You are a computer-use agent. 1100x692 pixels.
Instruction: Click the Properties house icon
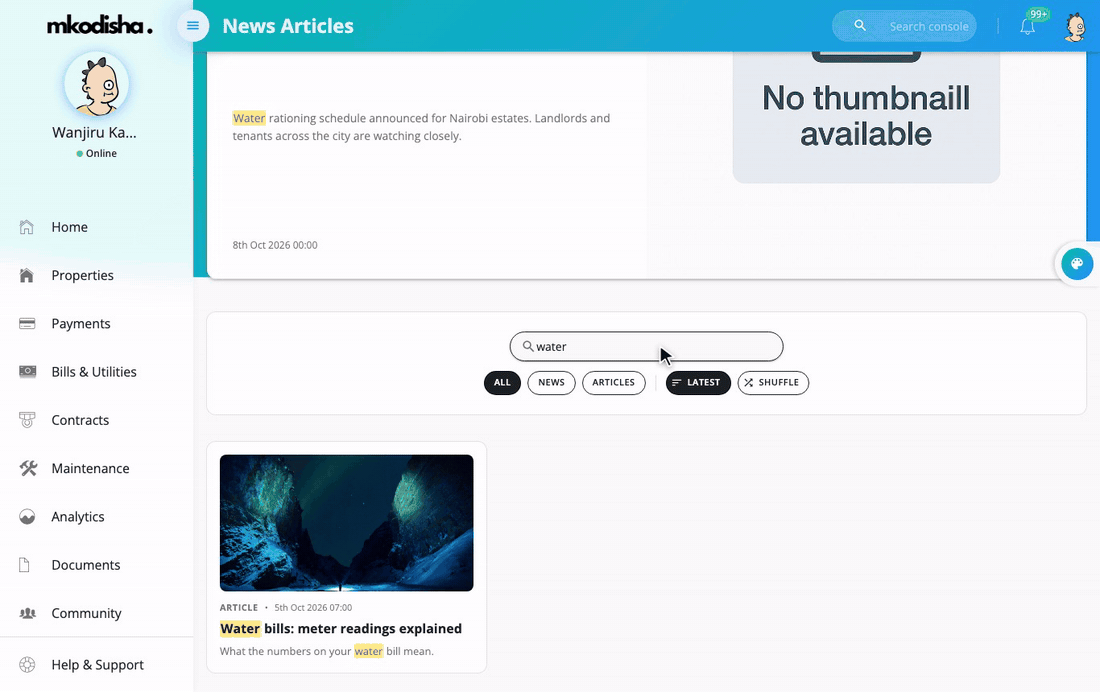tap(27, 275)
